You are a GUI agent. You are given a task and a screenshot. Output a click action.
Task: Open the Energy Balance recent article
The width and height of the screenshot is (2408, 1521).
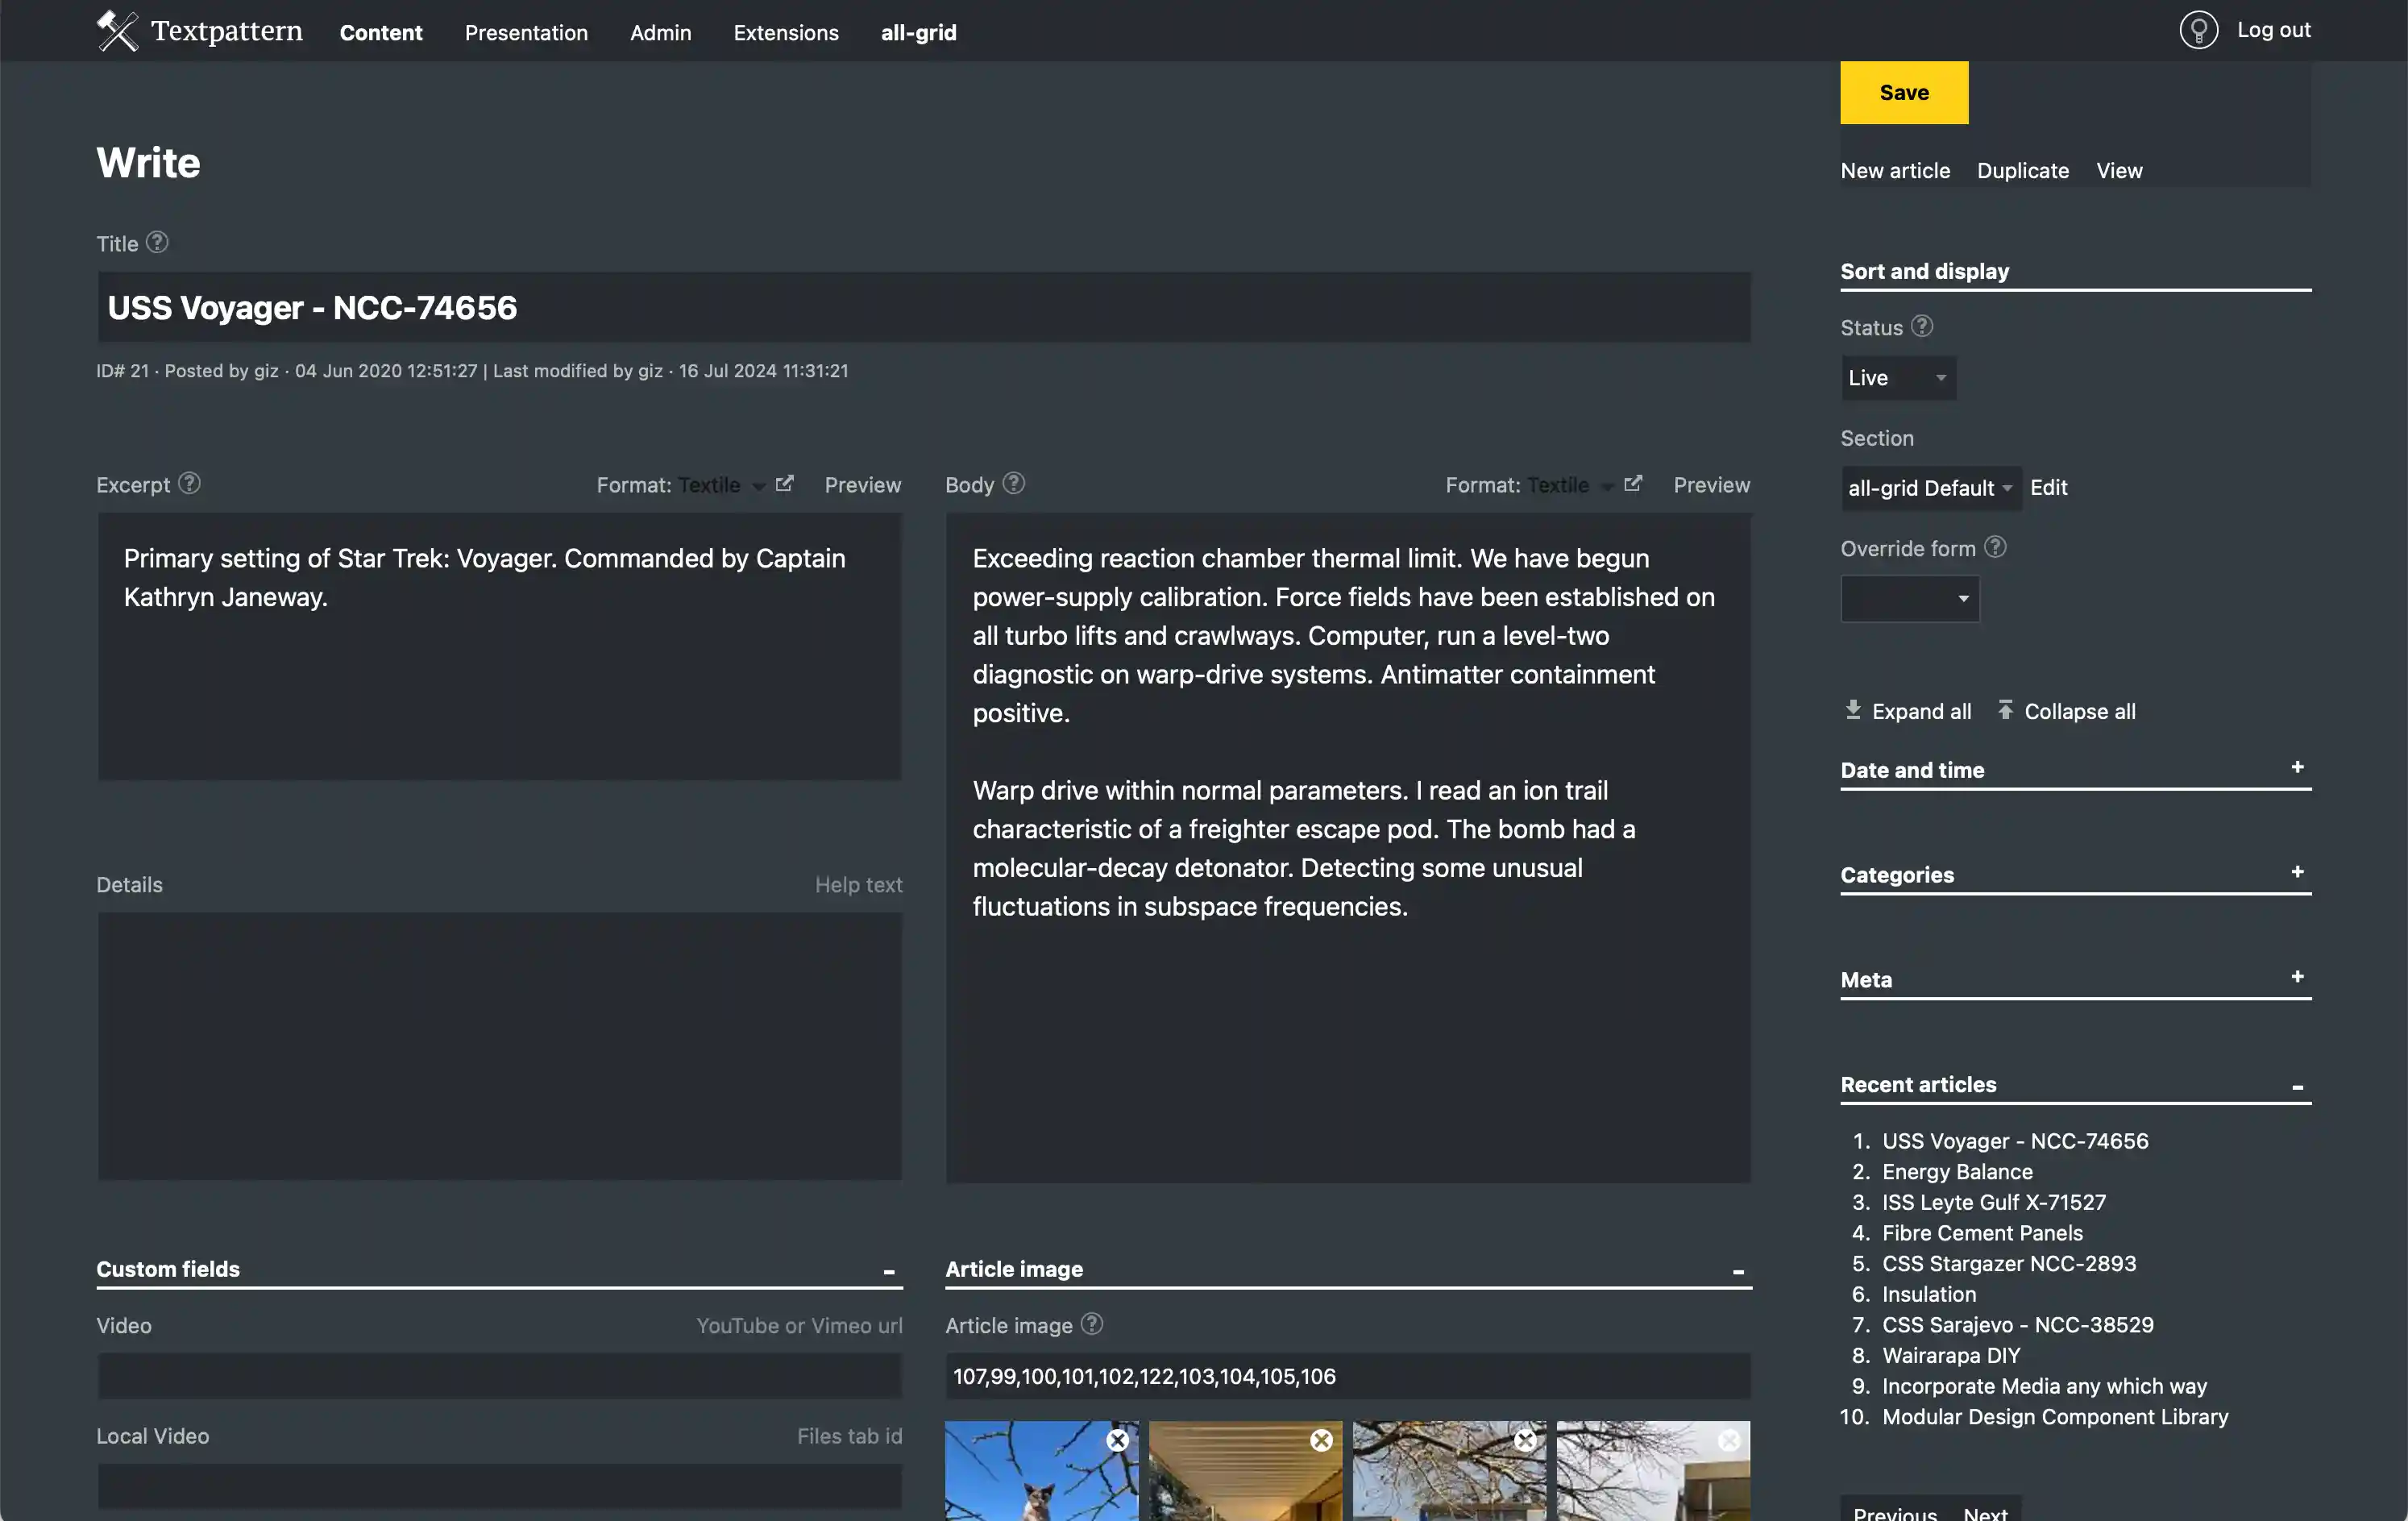(x=1956, y=1171)
